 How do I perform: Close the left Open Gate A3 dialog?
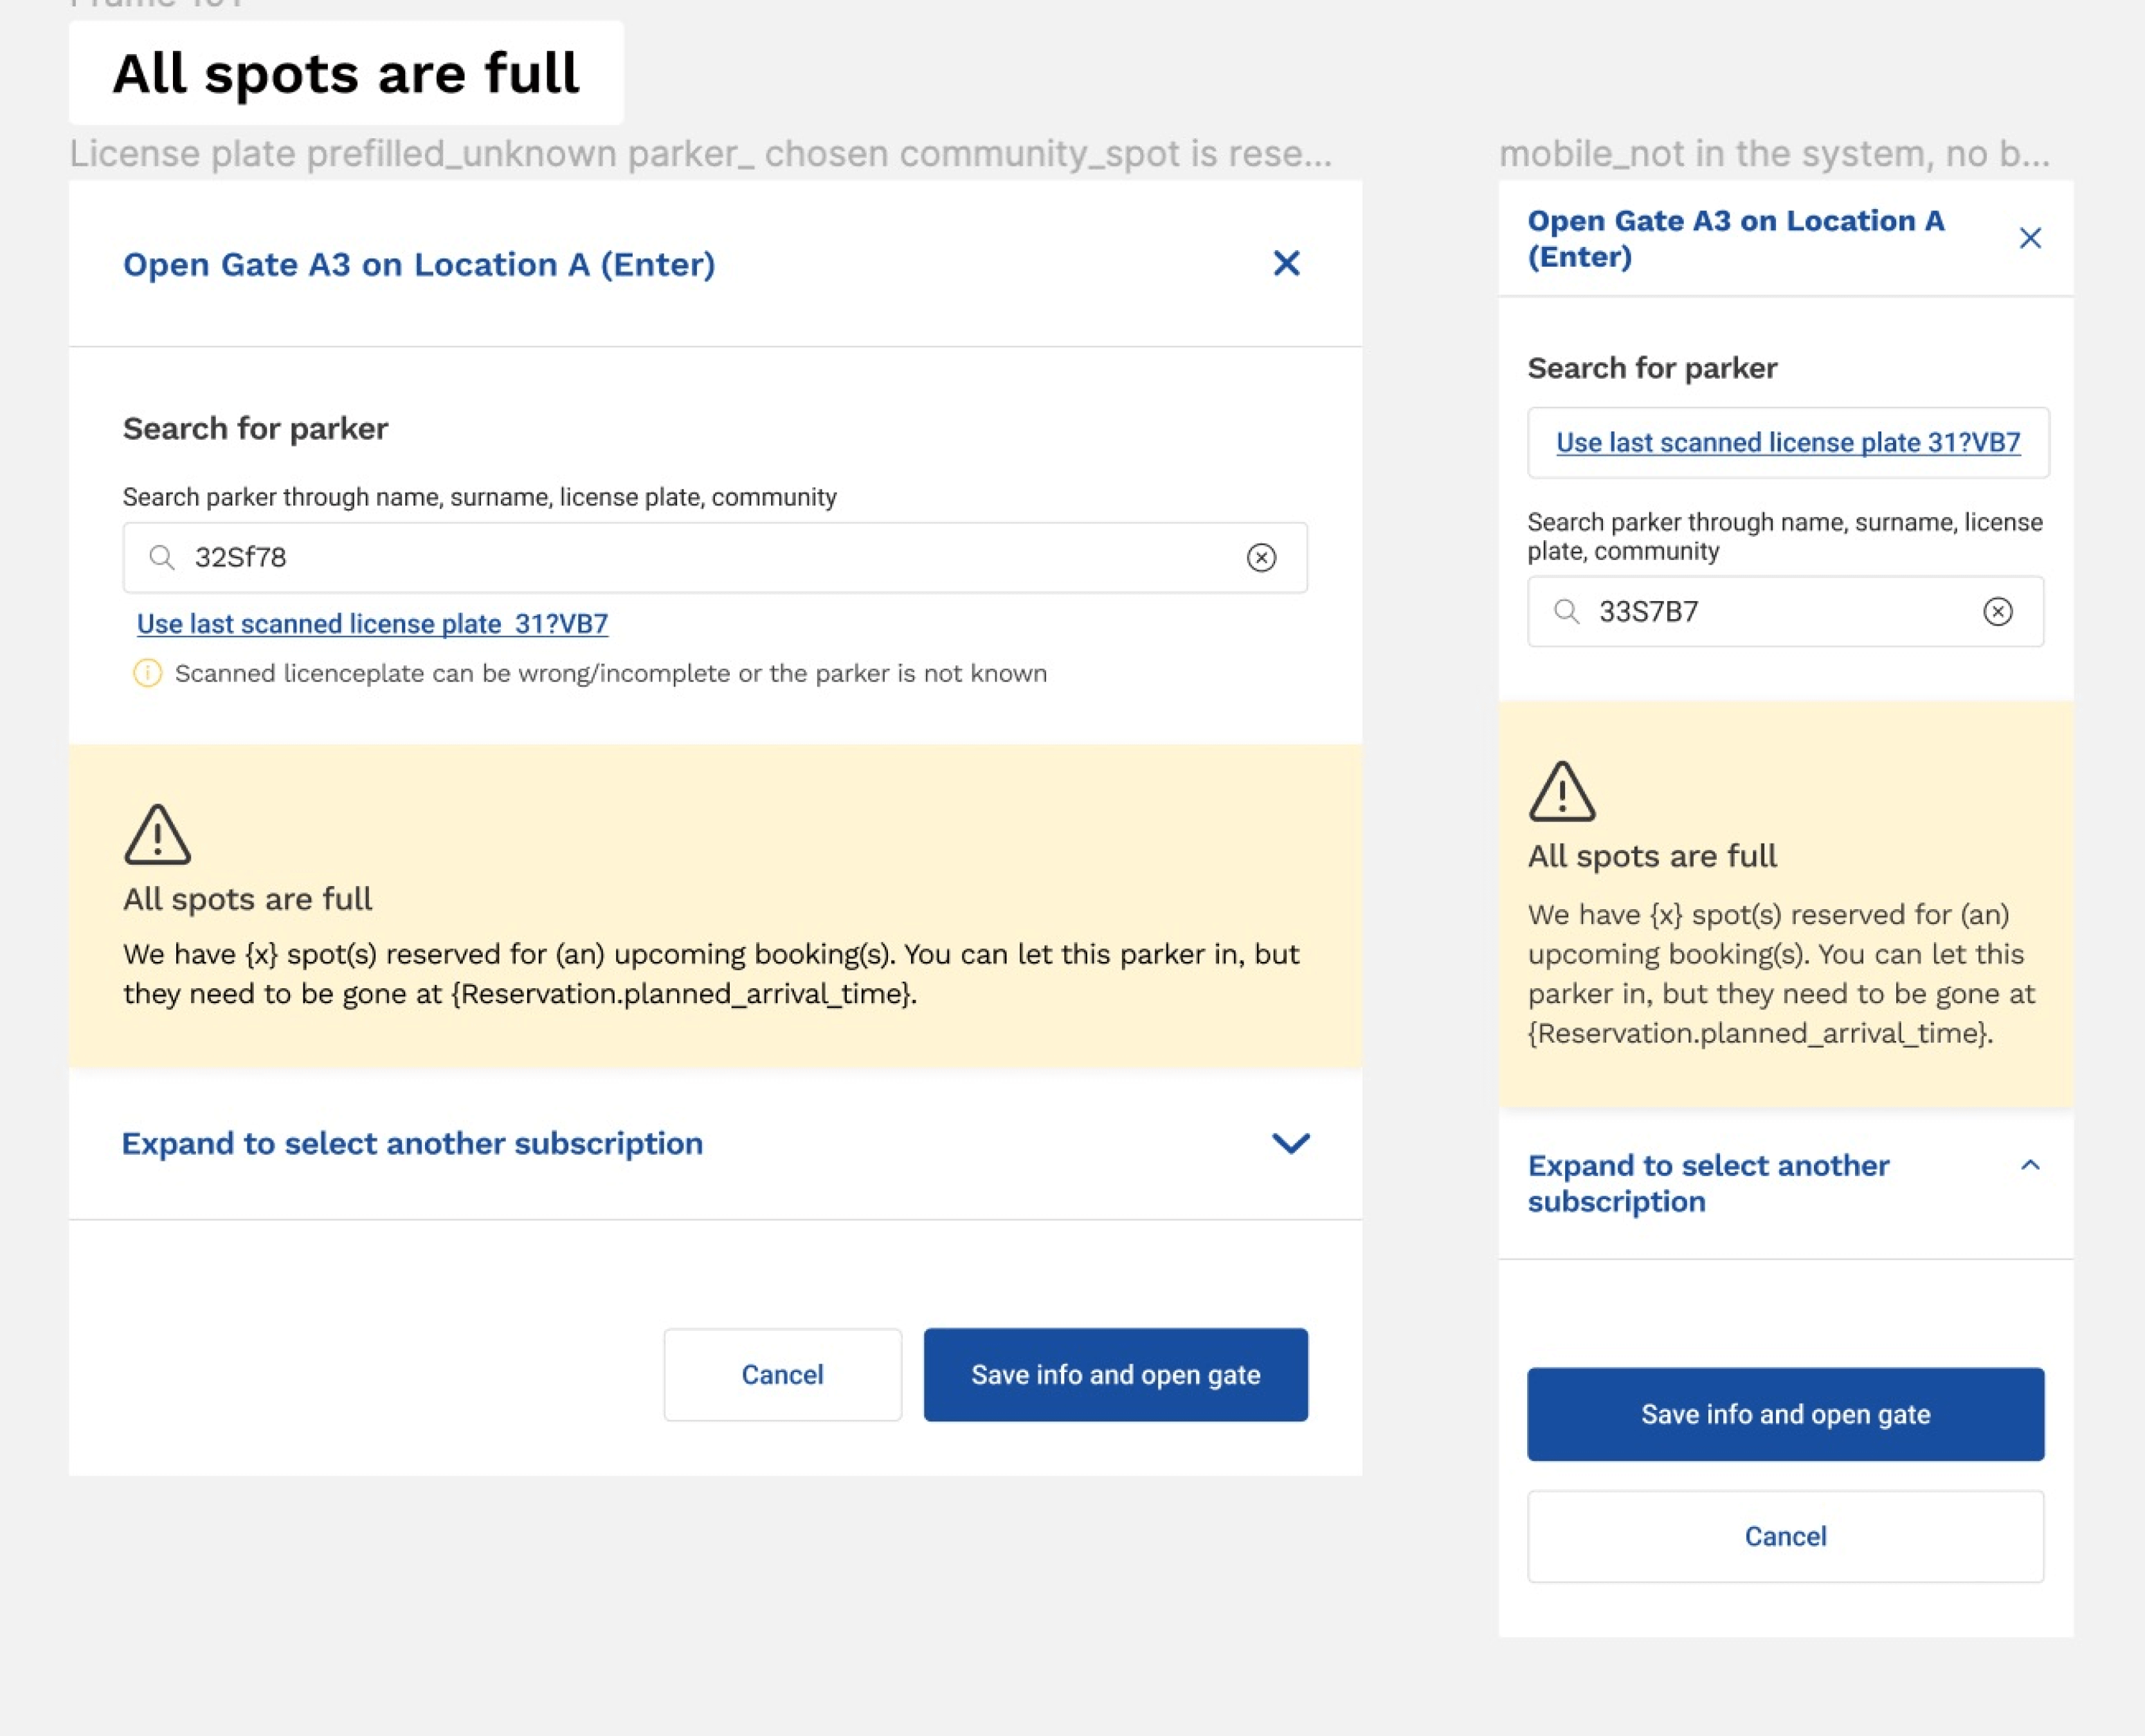(1287, 264)
